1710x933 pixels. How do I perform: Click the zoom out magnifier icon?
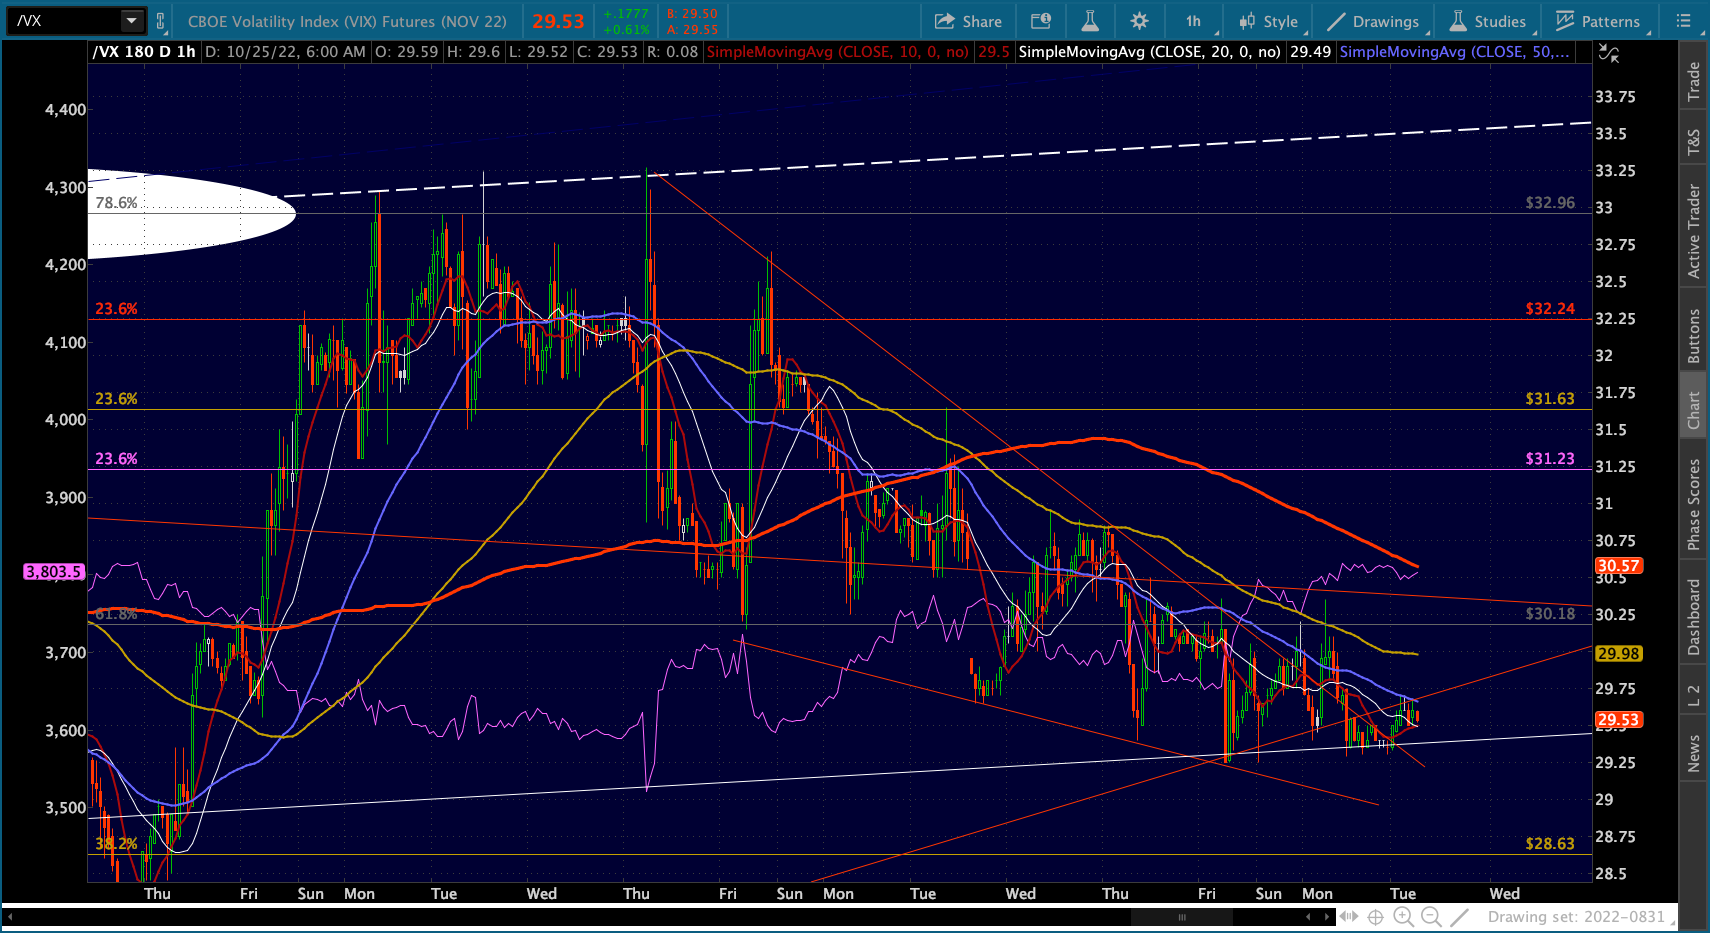tap(1431, 916)
